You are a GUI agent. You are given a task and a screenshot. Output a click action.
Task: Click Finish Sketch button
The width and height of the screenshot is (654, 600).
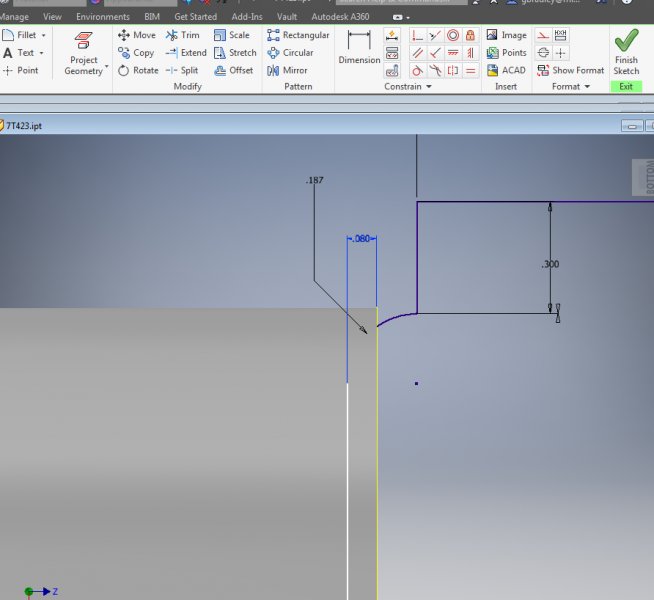click(626, 52)
